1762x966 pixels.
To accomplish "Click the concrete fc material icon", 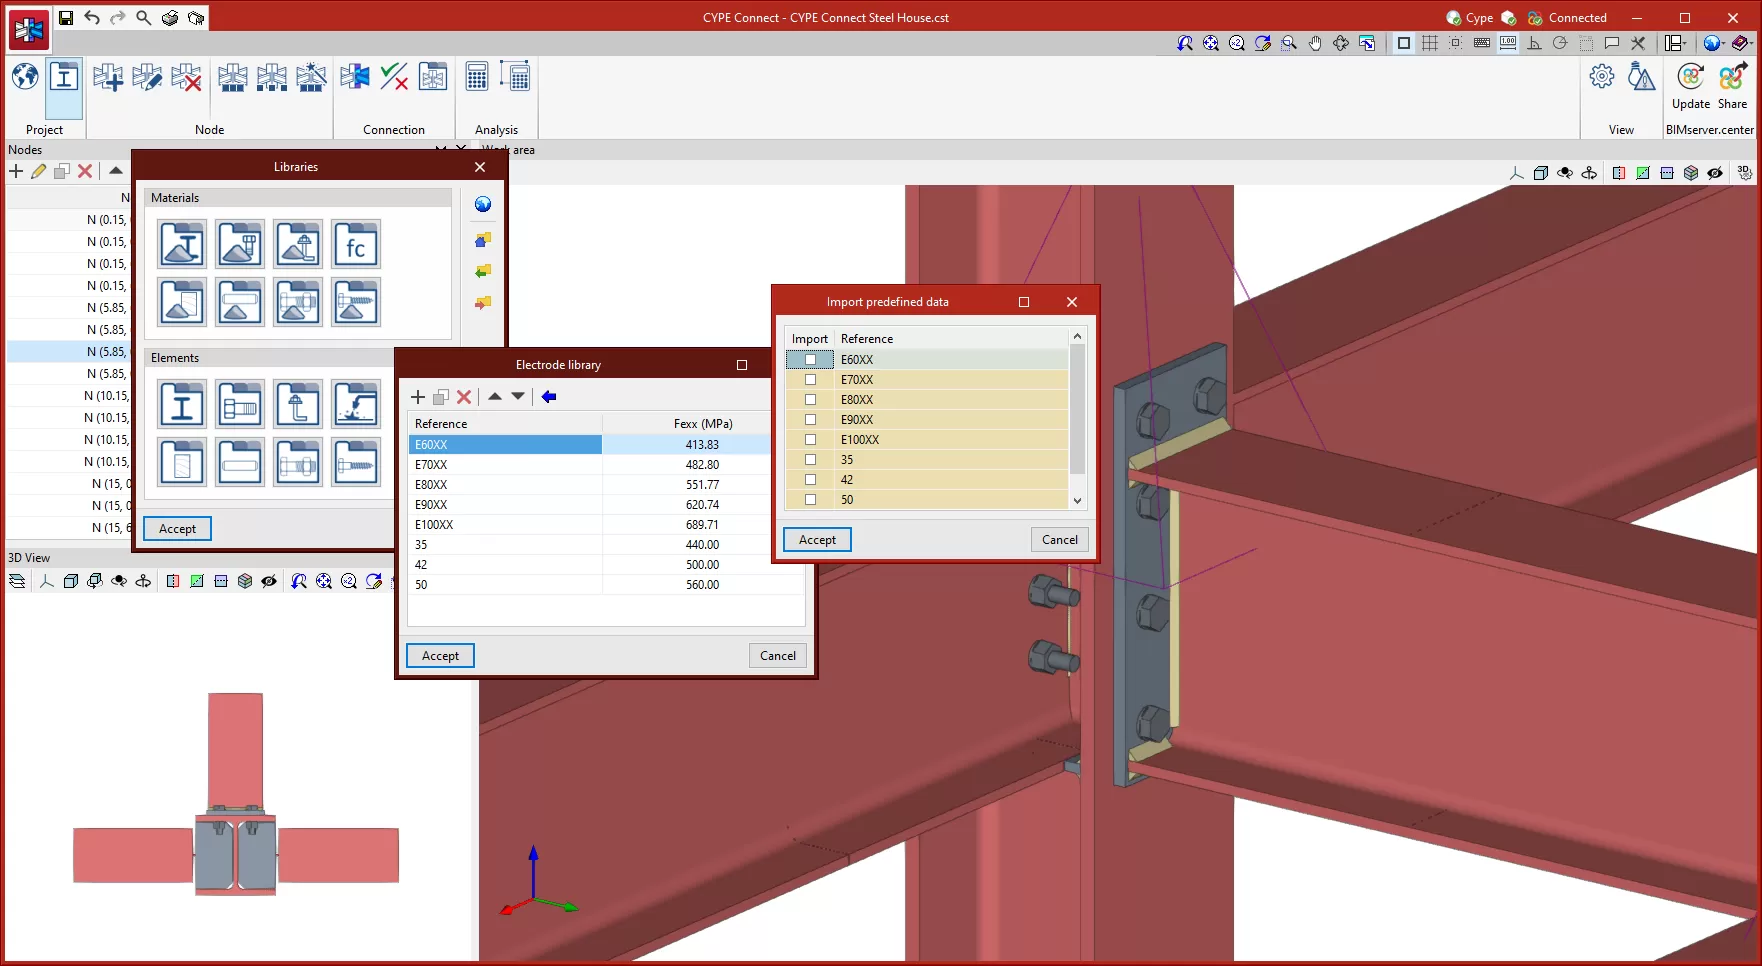I will [356, 245].
